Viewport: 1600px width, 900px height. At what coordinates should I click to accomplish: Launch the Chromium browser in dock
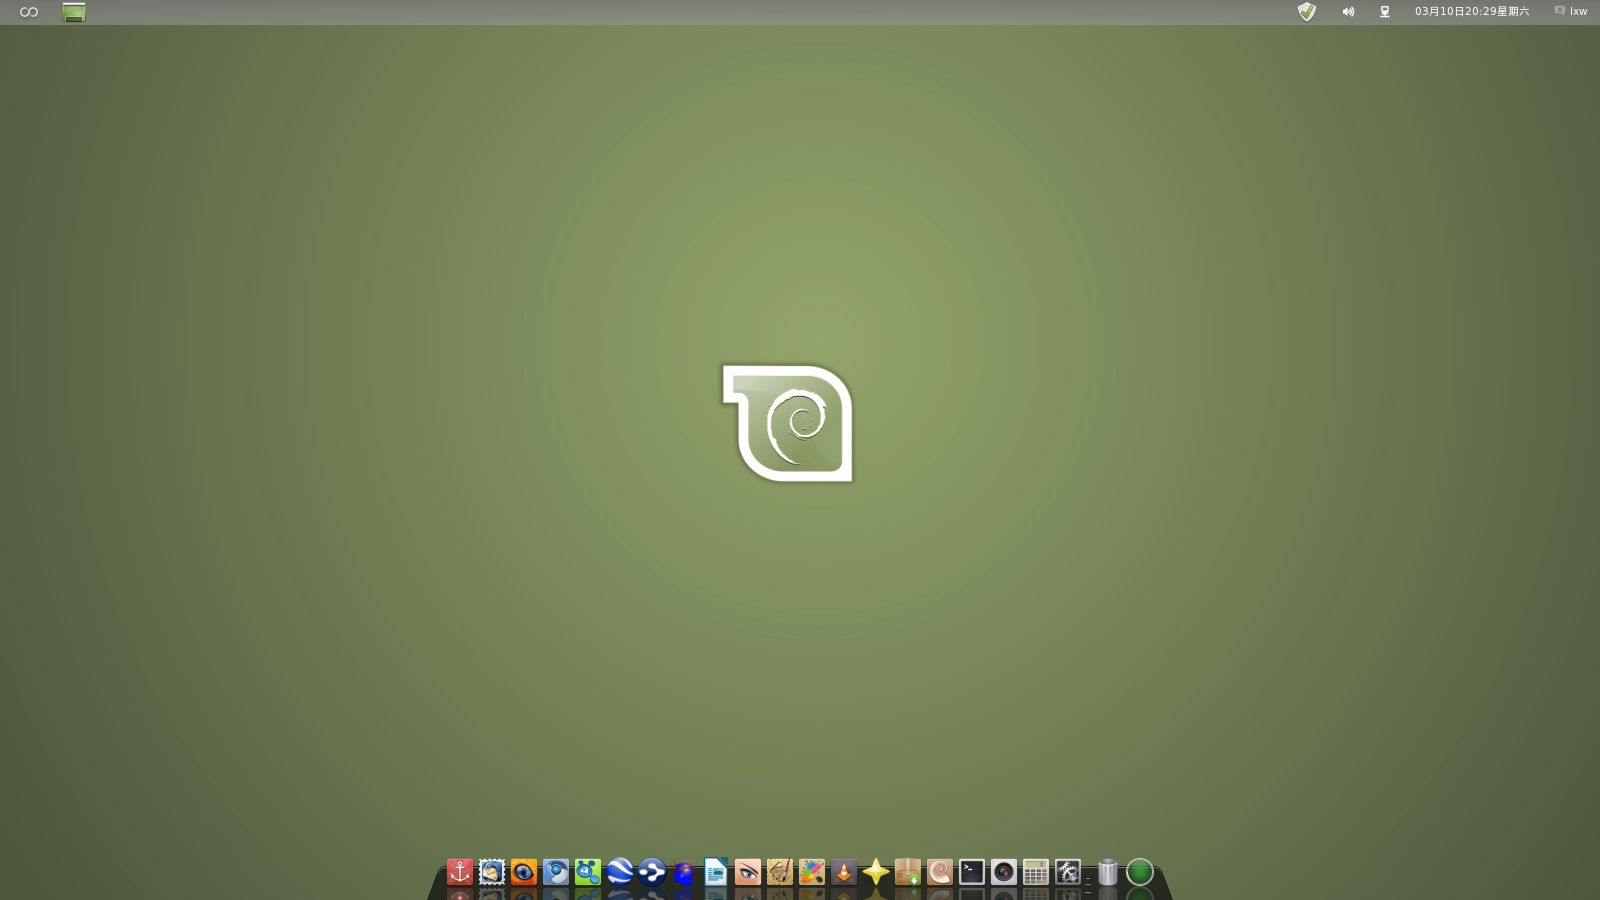coord(556,872)
